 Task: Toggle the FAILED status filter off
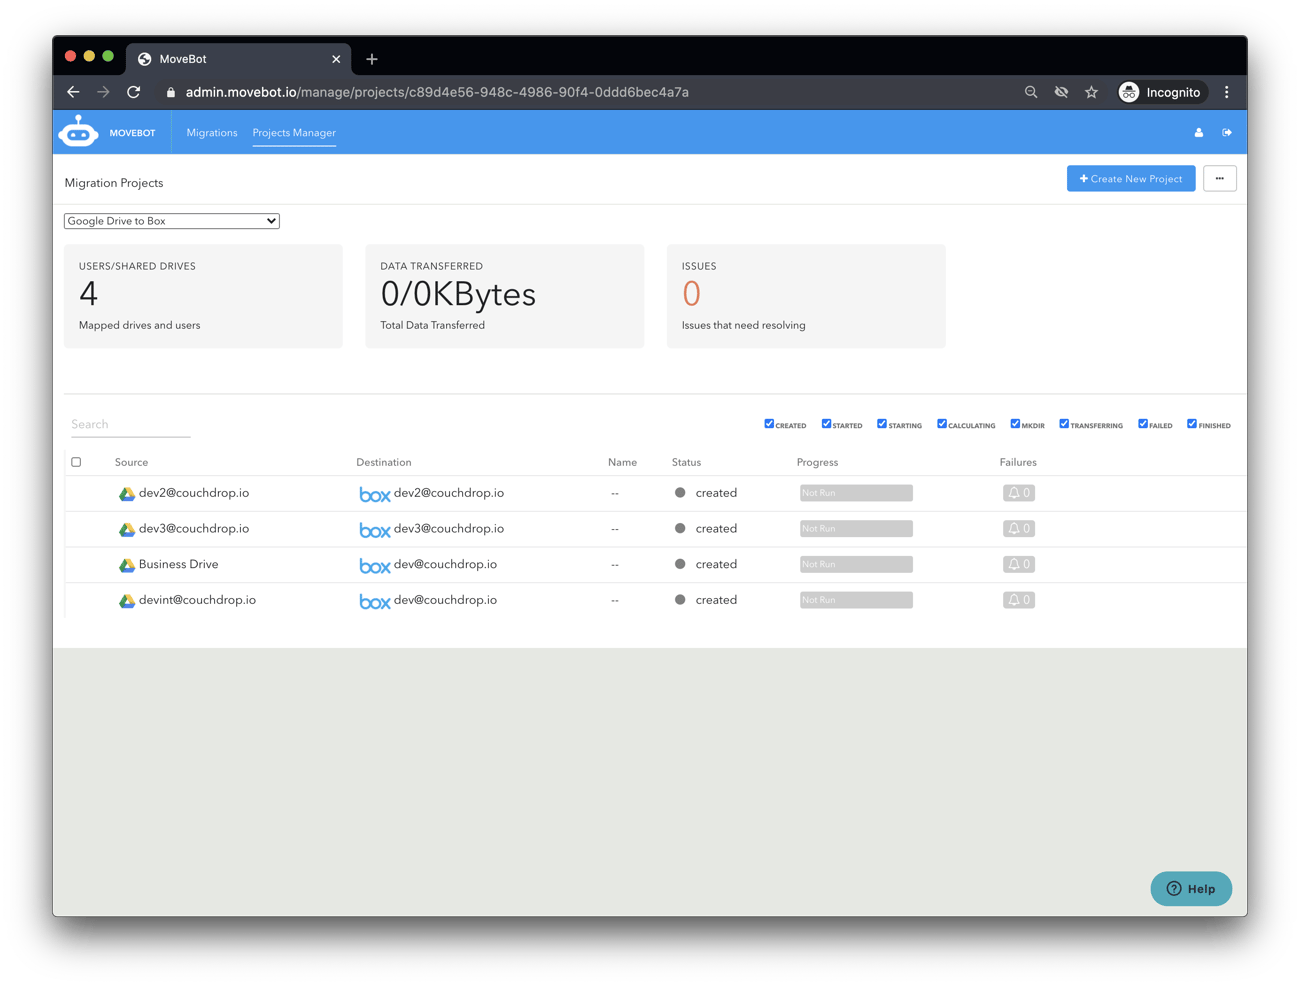[x=1141, y=423]
